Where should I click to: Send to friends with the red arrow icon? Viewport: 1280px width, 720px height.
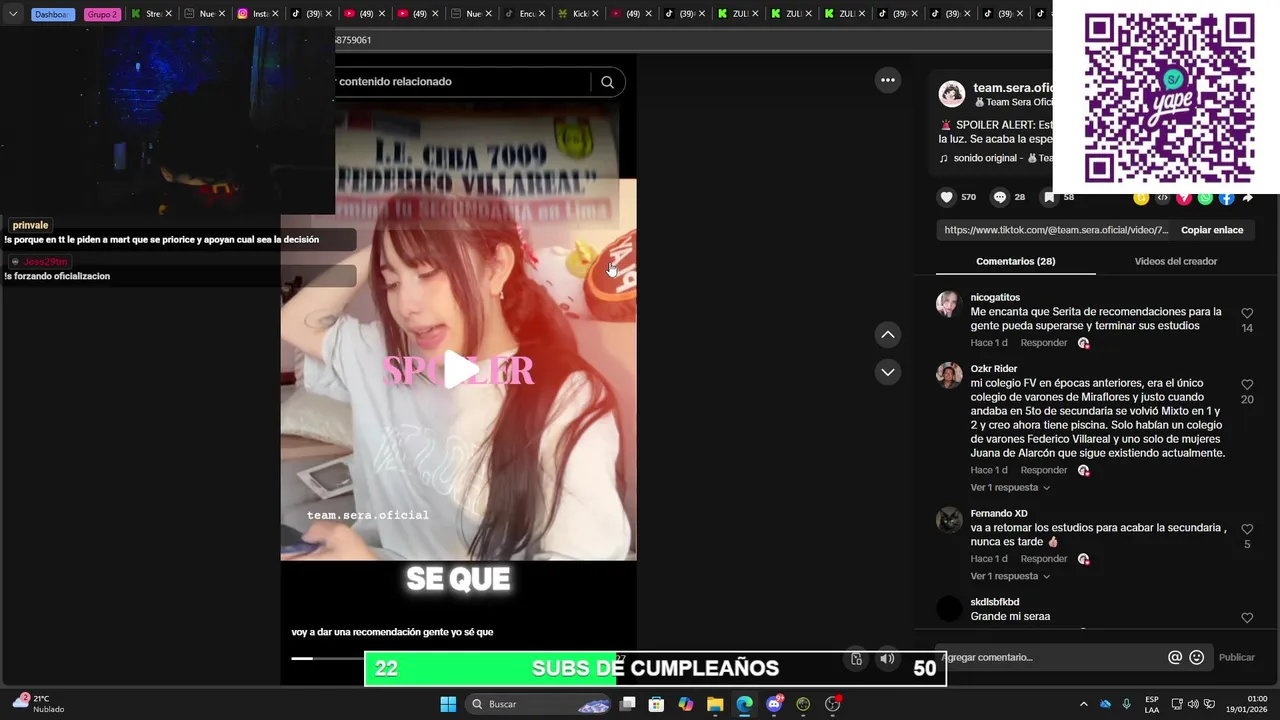coord(1184,198)
